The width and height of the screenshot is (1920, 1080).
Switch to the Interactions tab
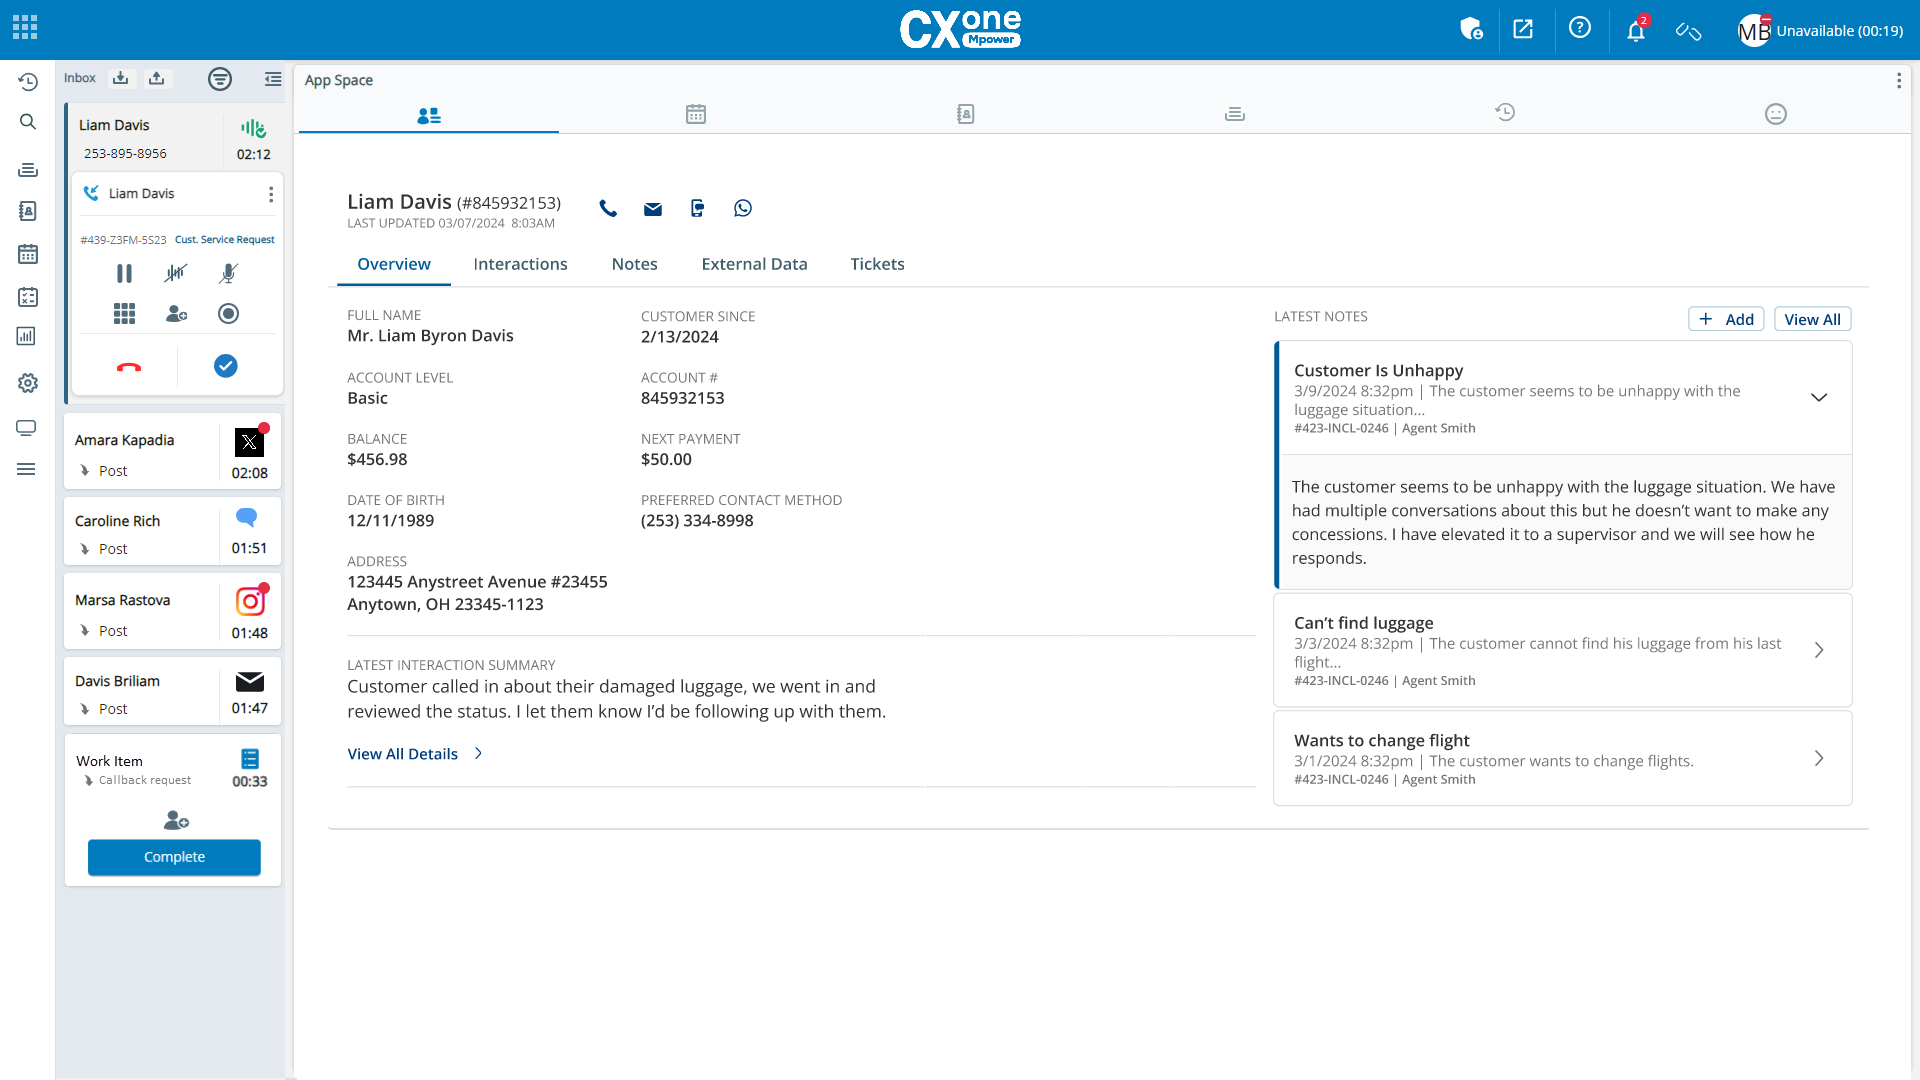click(x=520, y=264)
